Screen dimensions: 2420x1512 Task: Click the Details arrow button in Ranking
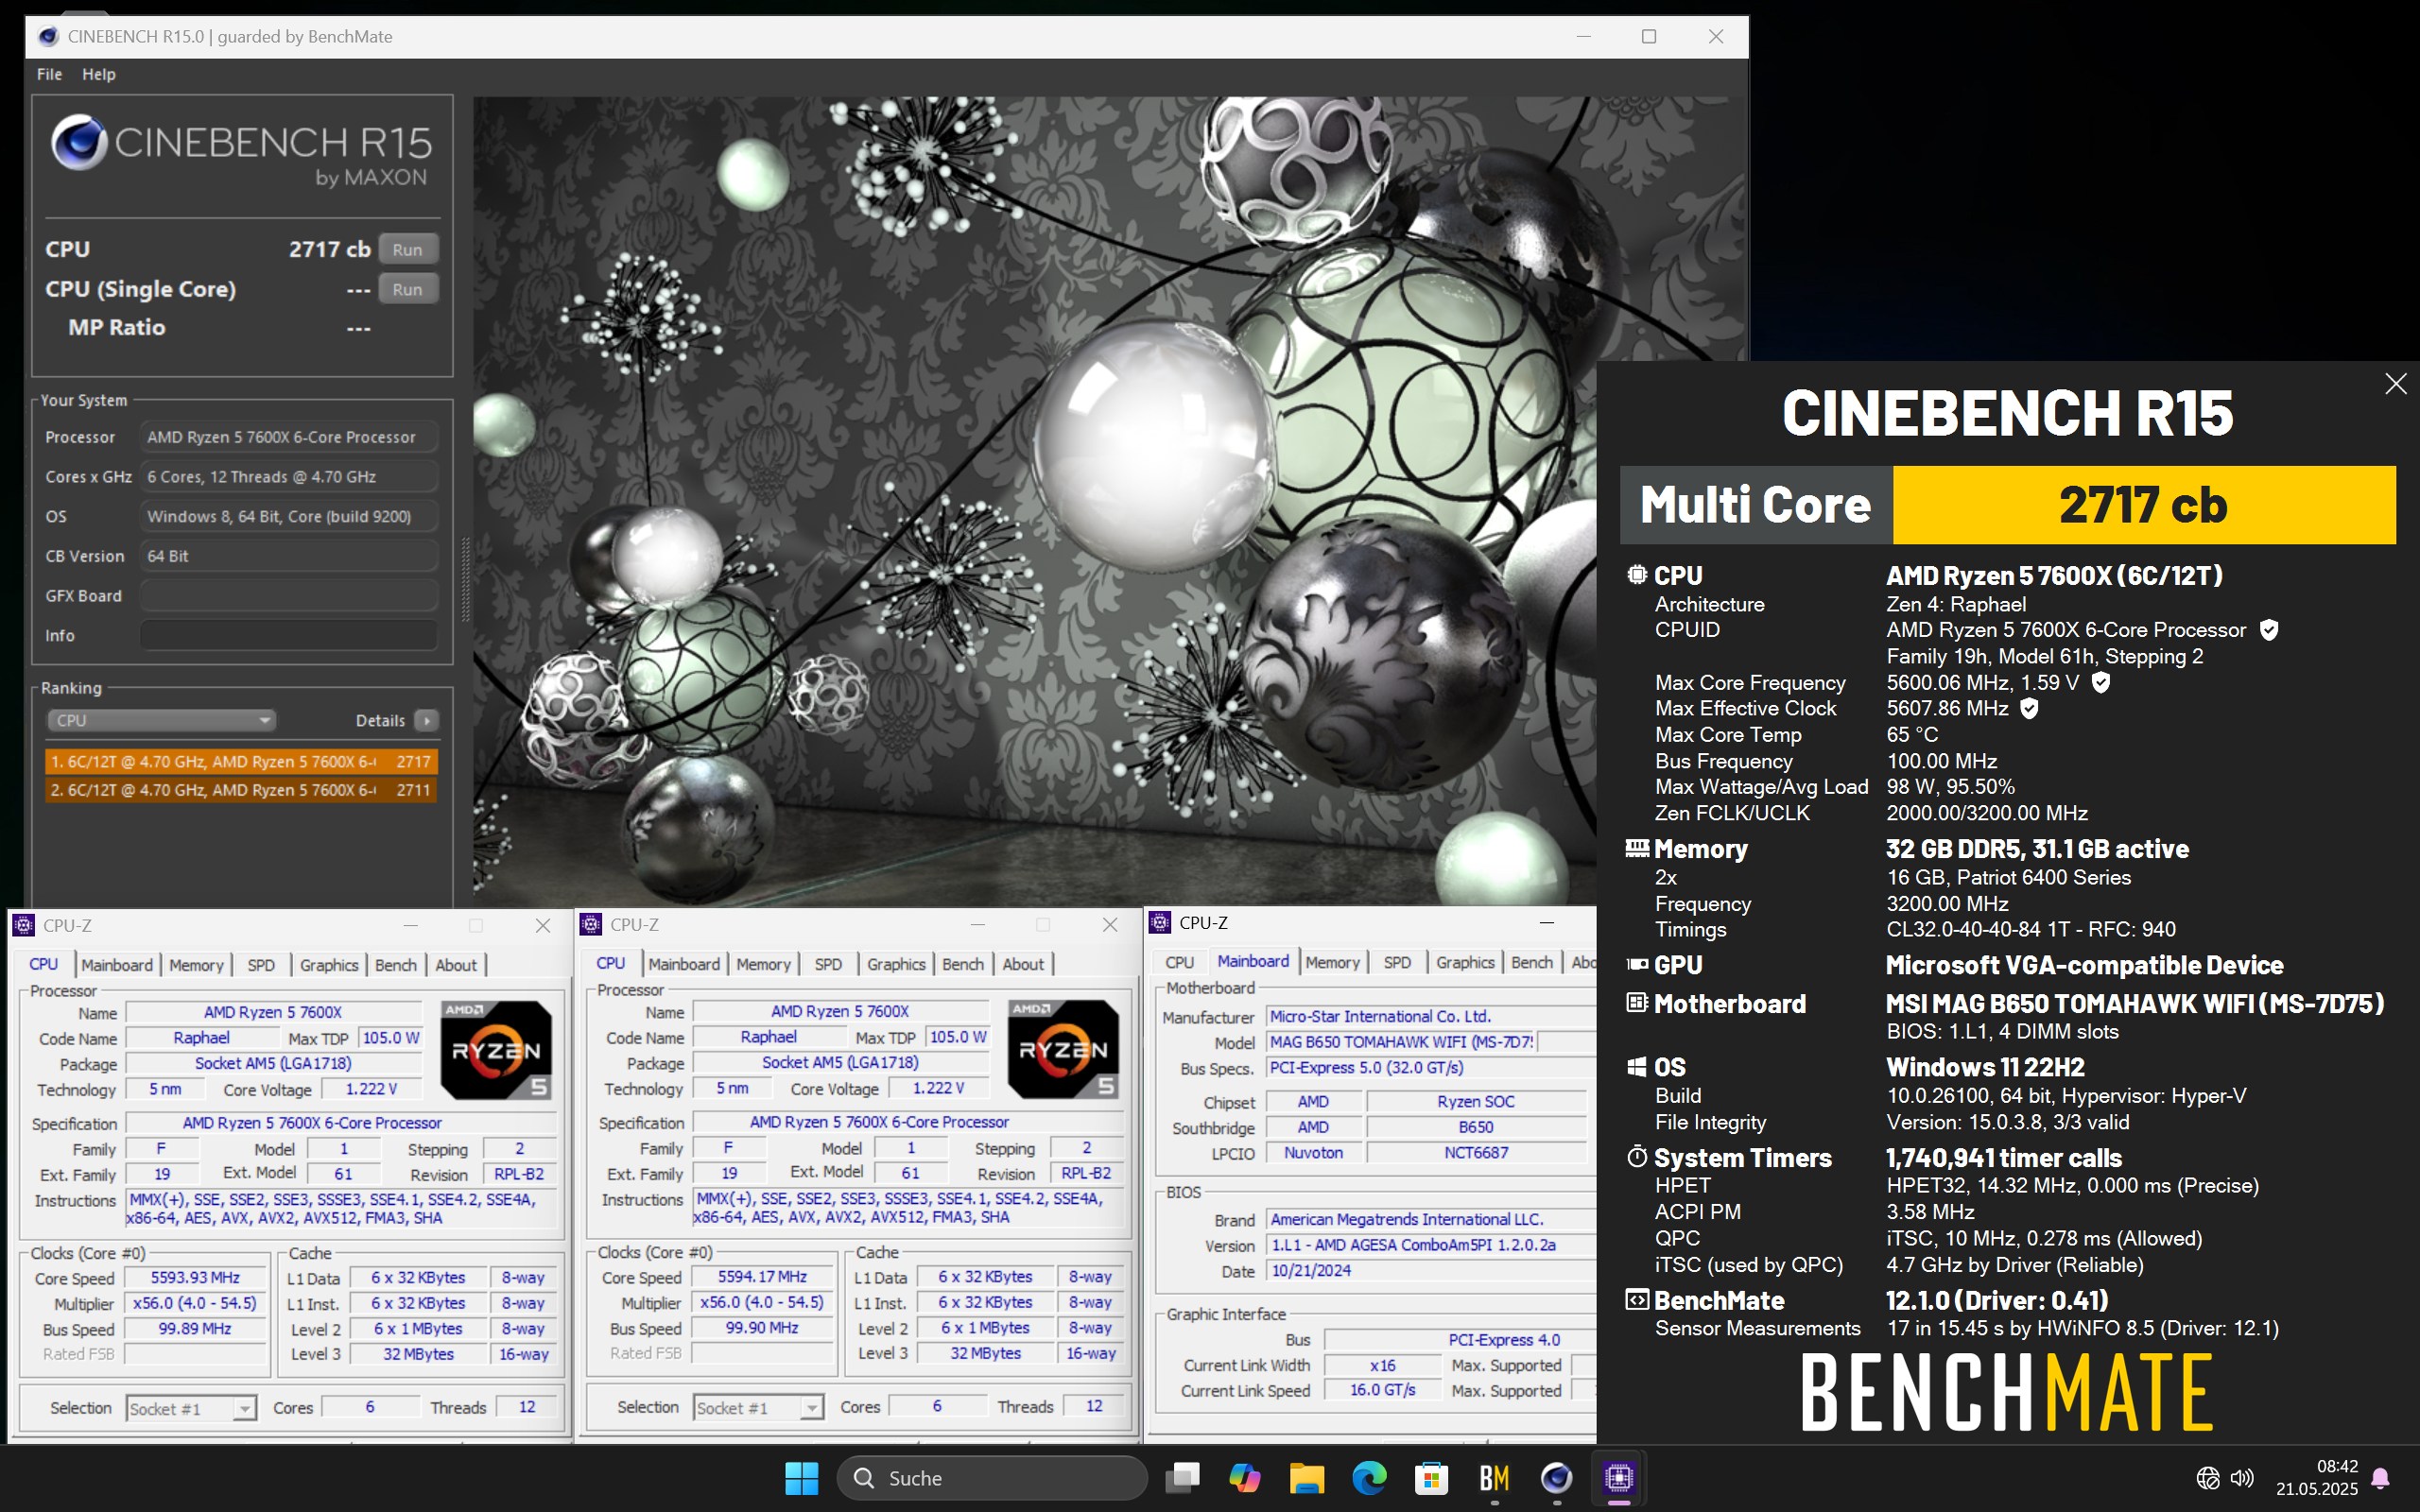click(x=427, y=720)
